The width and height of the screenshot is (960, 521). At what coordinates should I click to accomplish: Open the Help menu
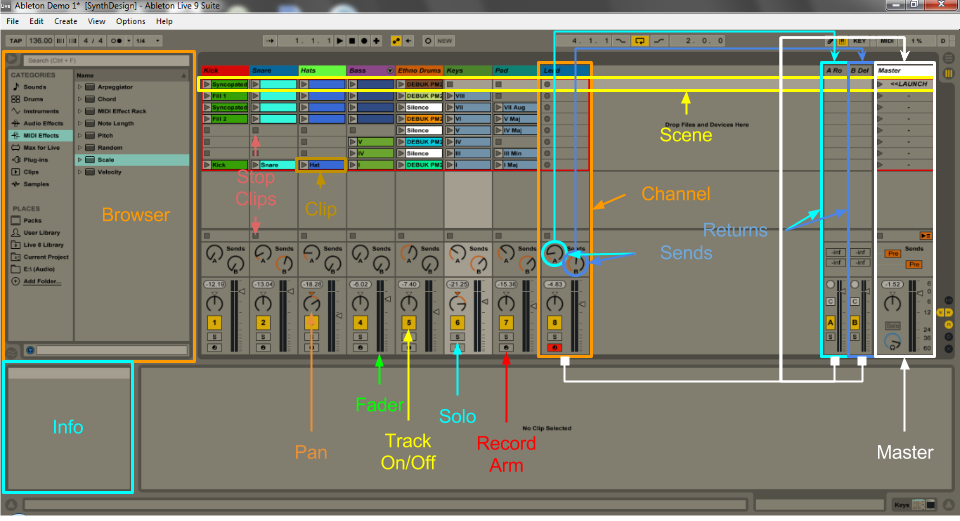click(164, 21)
